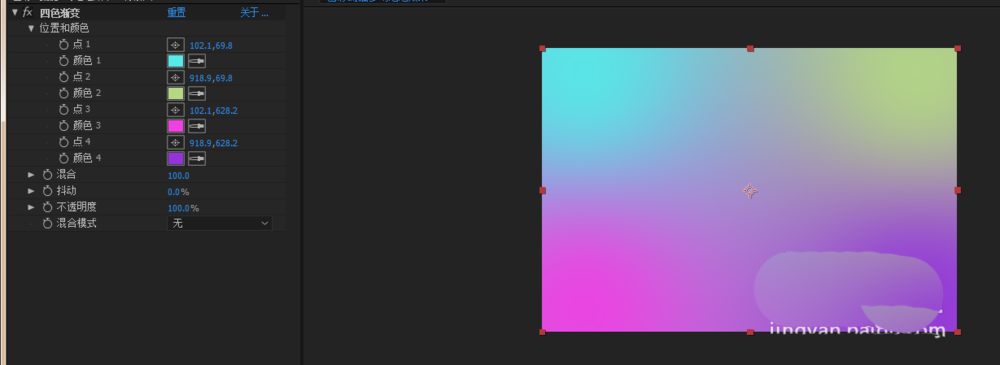The width and height of the screenshot is (1000, 365).
Task: Click the bottom-left corner handle of layer
Action: coord(543,332)
